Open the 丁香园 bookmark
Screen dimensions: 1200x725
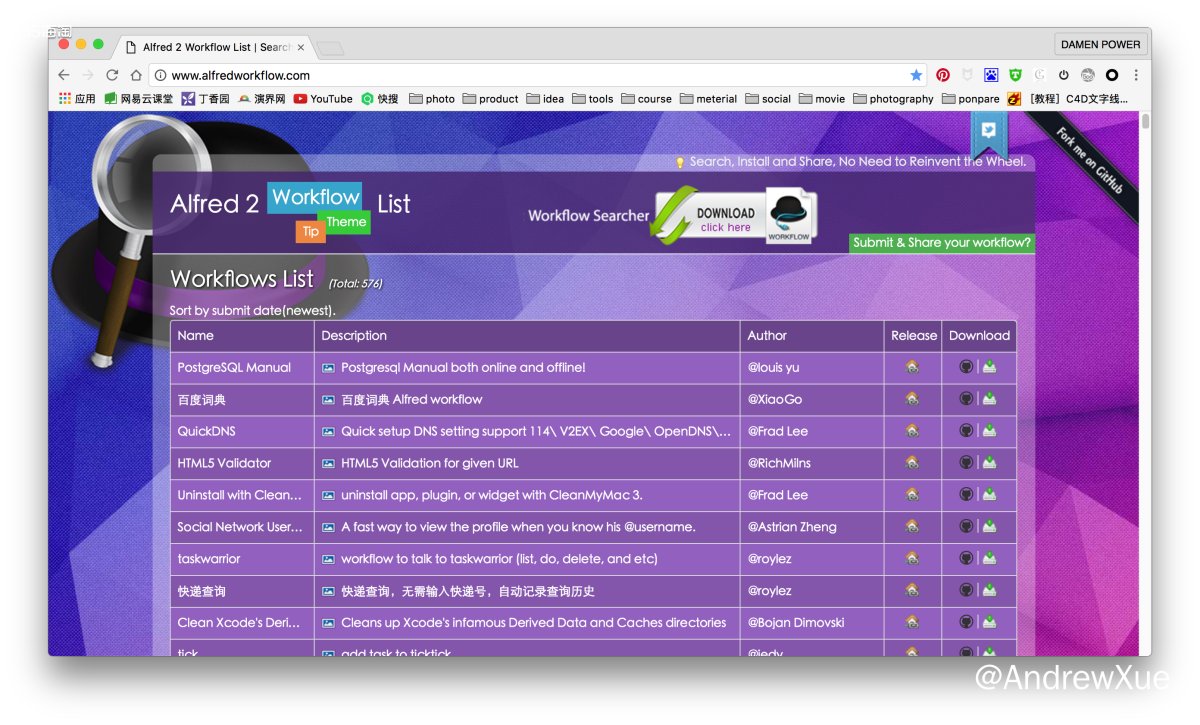coord(205,99)
